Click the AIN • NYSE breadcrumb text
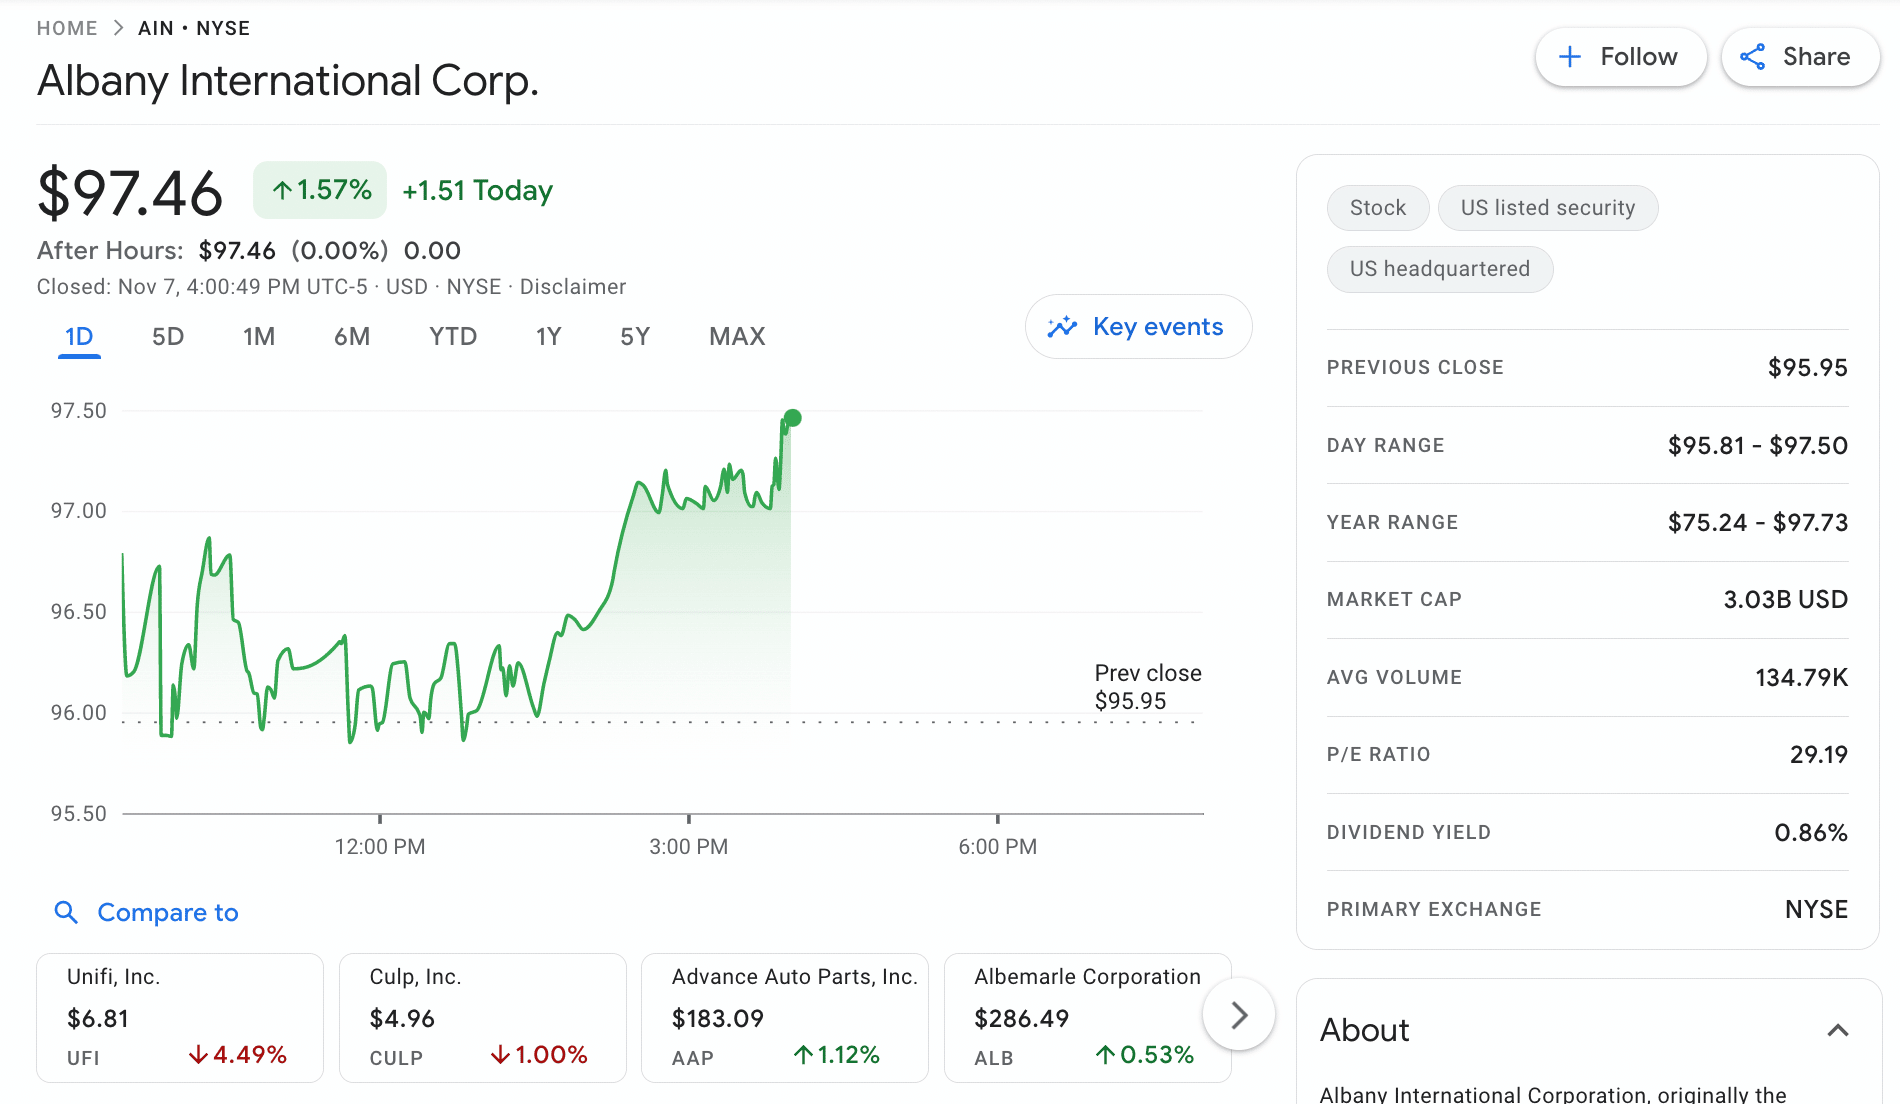The width and height of the screenshot is (1900, 1104). [194, 28]
